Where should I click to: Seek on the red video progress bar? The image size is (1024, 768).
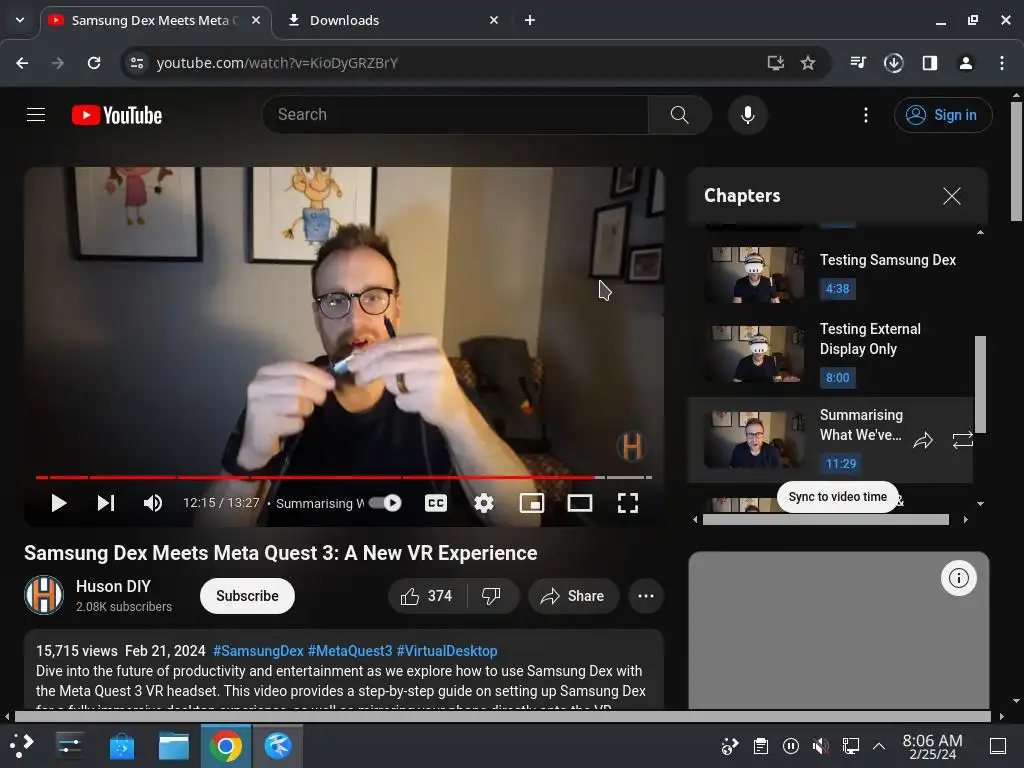(344, 477)
